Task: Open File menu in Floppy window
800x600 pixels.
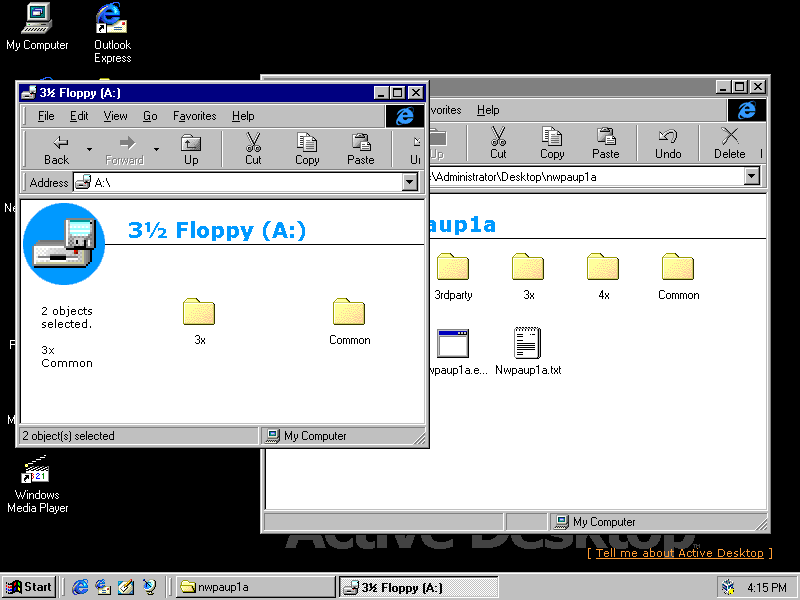Action: click(46, 116)
